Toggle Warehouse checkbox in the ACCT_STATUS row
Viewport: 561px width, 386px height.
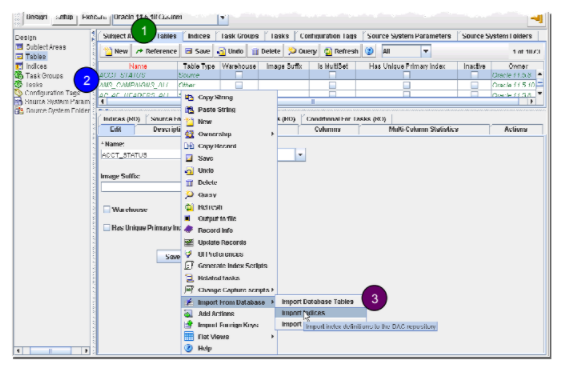click(x=239, y=75)
